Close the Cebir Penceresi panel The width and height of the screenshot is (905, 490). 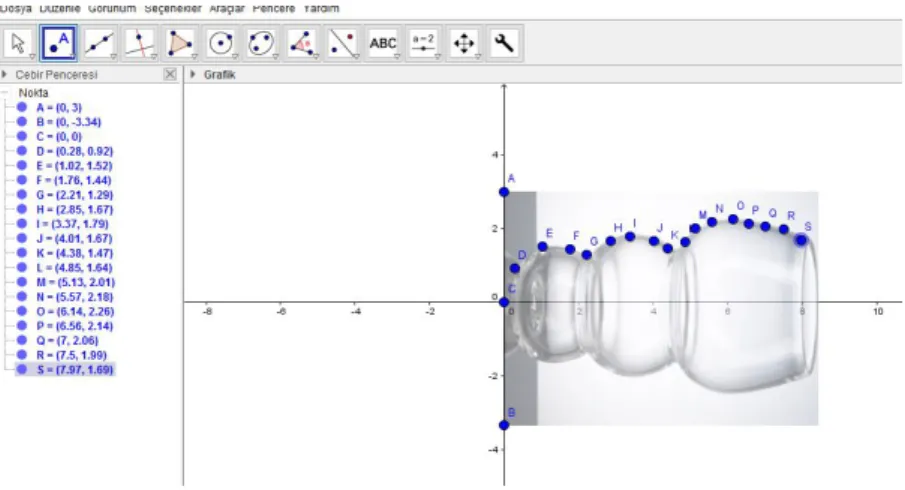tap(170, 74)
